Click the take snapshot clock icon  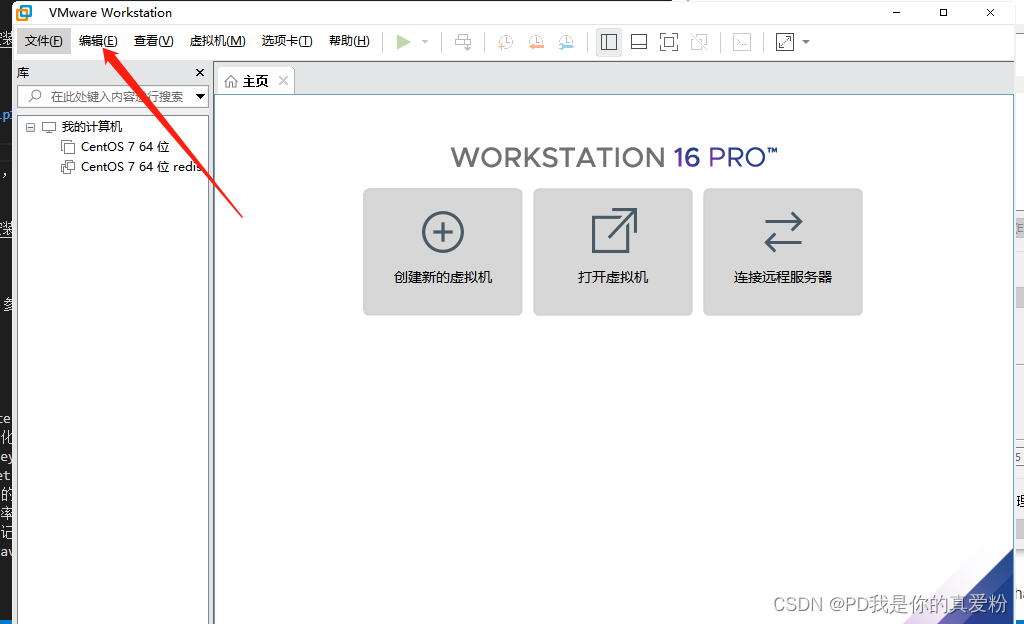point(505,42)
